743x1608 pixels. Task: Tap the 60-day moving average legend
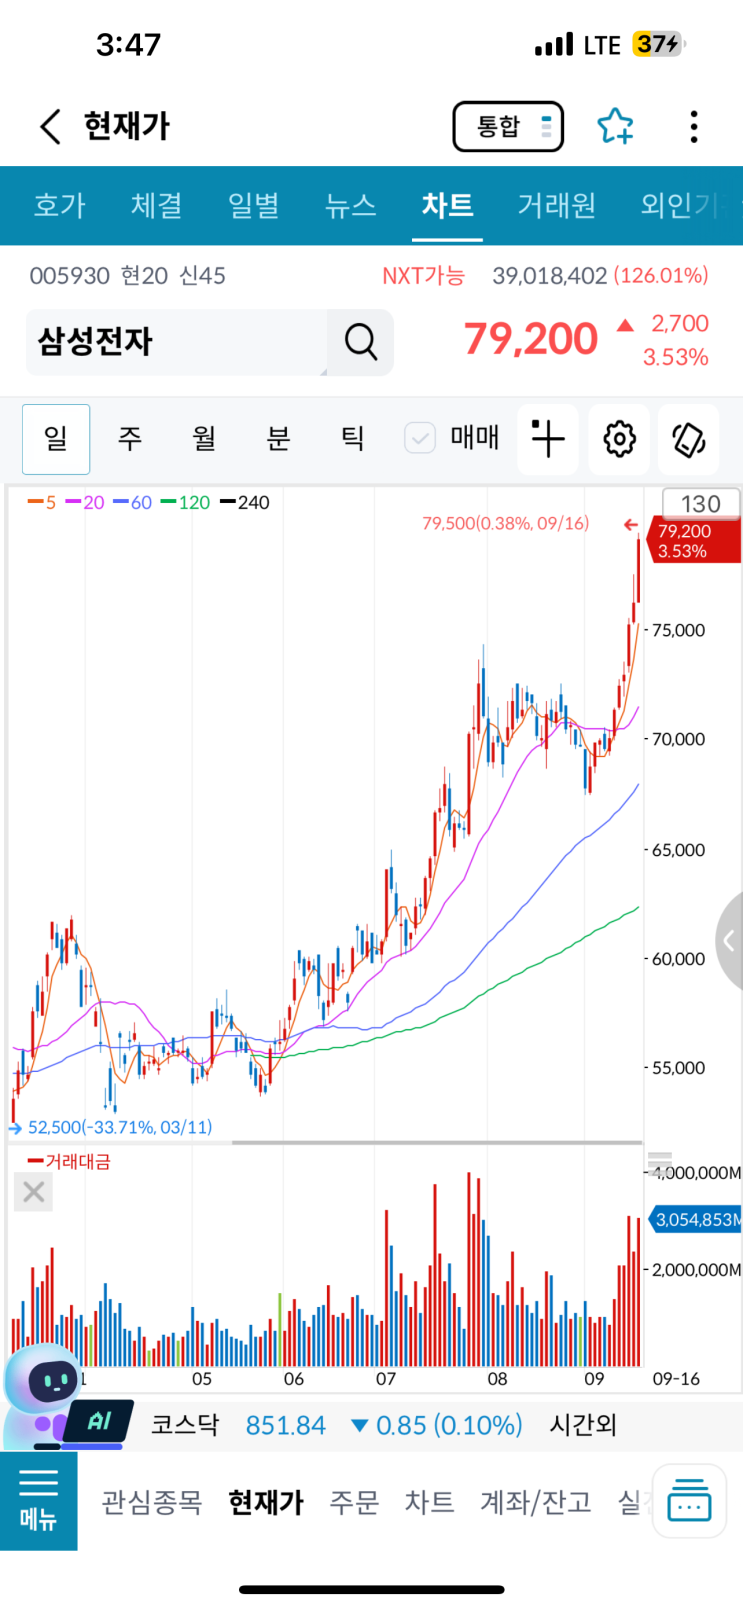coord(133,502)
